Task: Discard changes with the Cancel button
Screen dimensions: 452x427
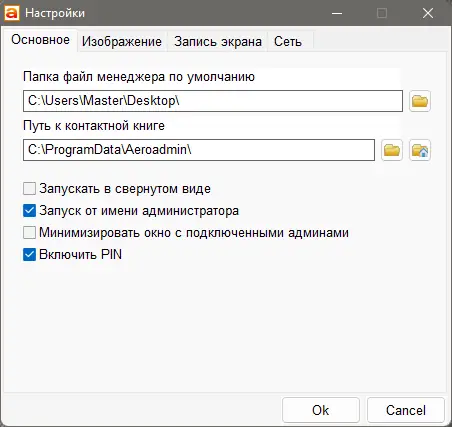Action: point(406,410)
